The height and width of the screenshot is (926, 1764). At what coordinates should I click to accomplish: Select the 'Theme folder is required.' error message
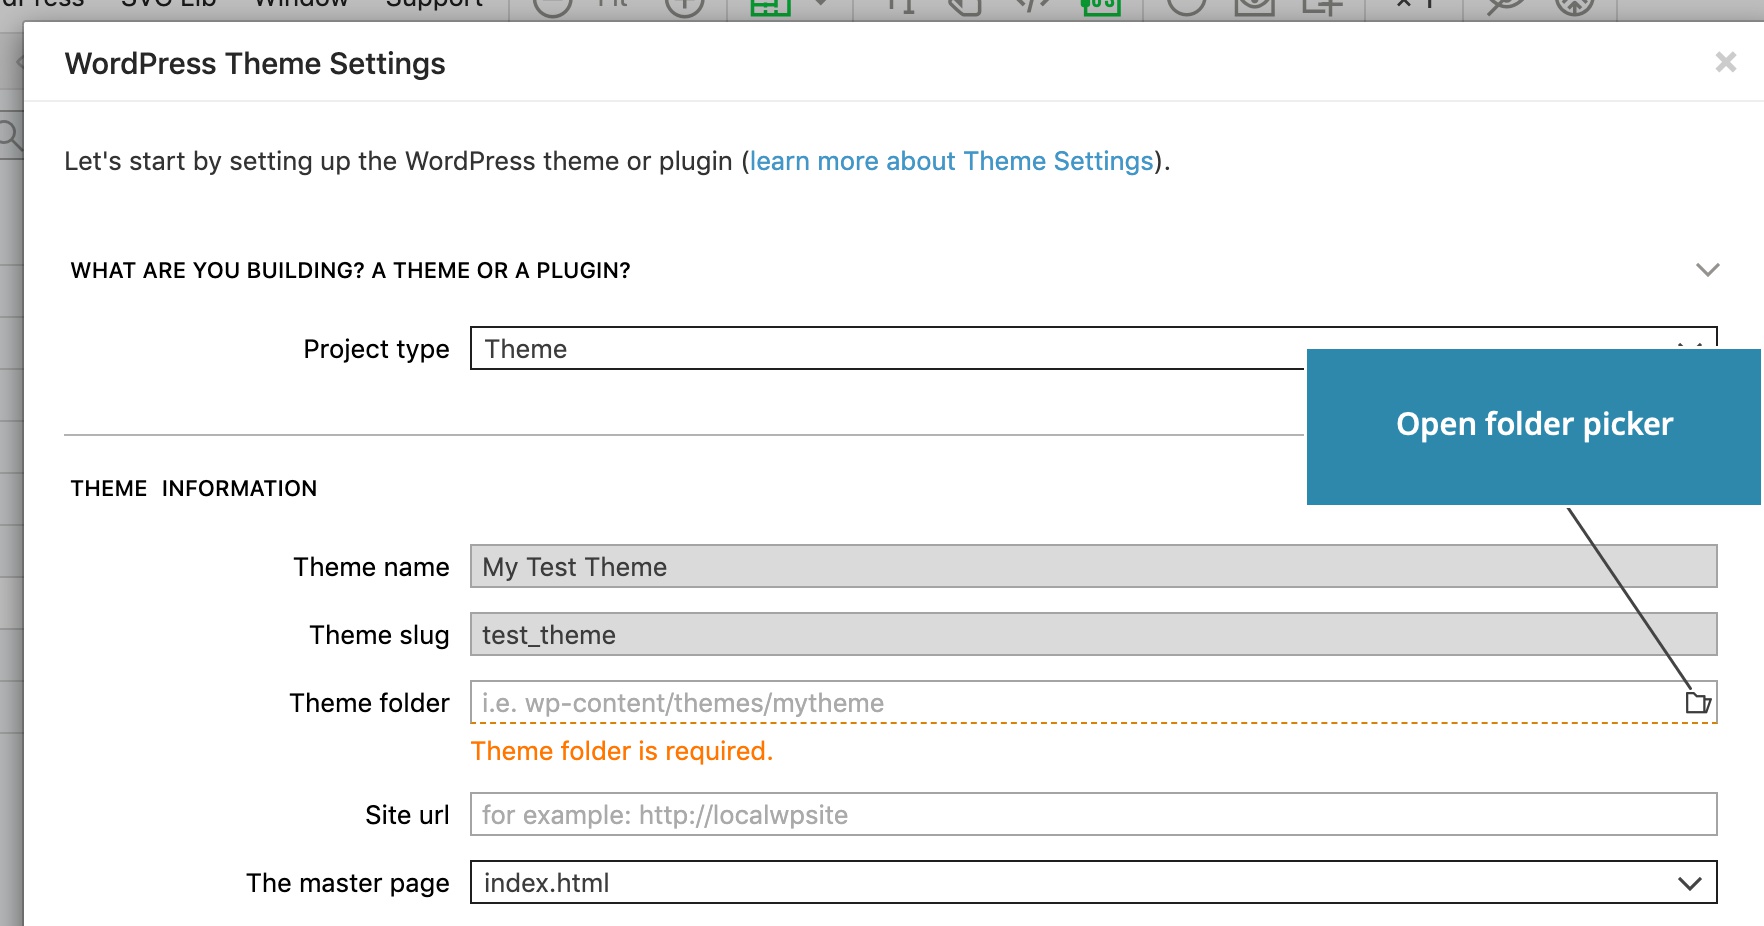click(x=621, y=751)
